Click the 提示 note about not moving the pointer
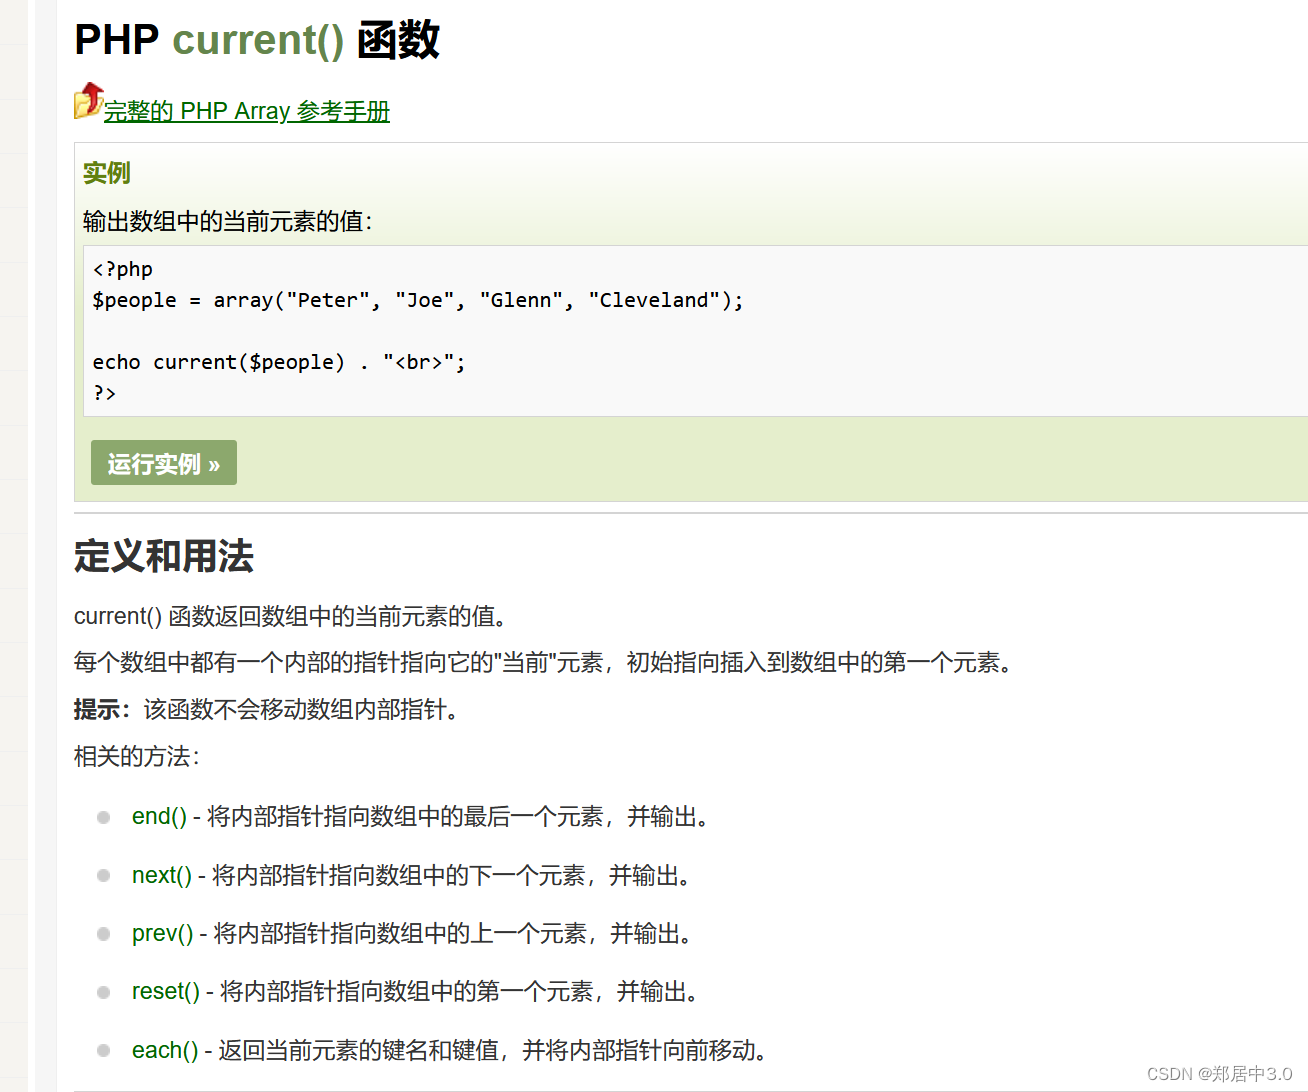Viewport: 1308px width, 1092px height. tap(270, 709)
